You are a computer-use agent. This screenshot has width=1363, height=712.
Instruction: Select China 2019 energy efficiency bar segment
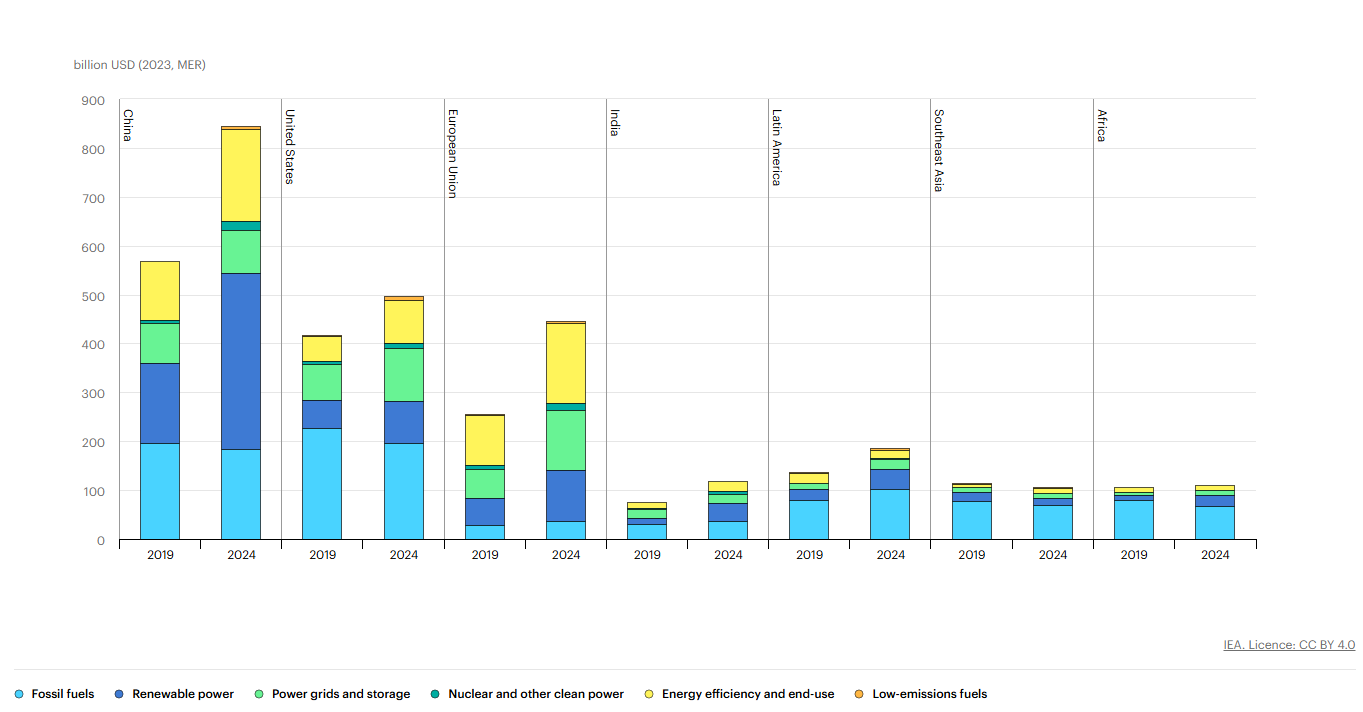coord(160,291)
